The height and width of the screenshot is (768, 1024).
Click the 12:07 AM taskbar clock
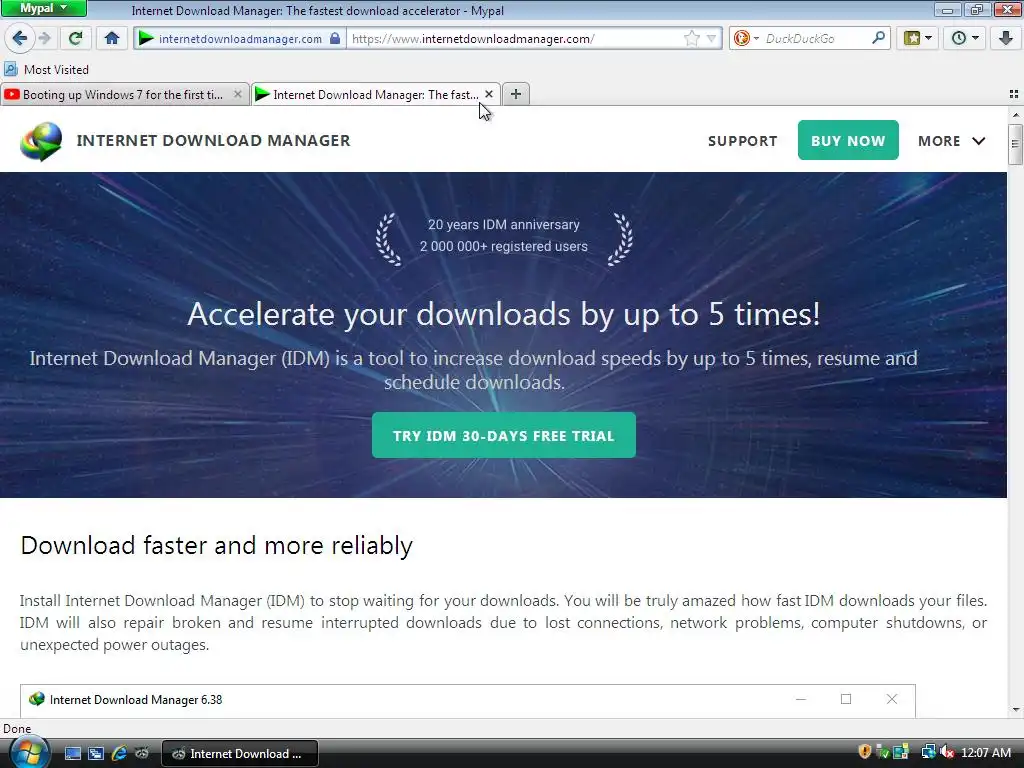click(x=986, y=753)
